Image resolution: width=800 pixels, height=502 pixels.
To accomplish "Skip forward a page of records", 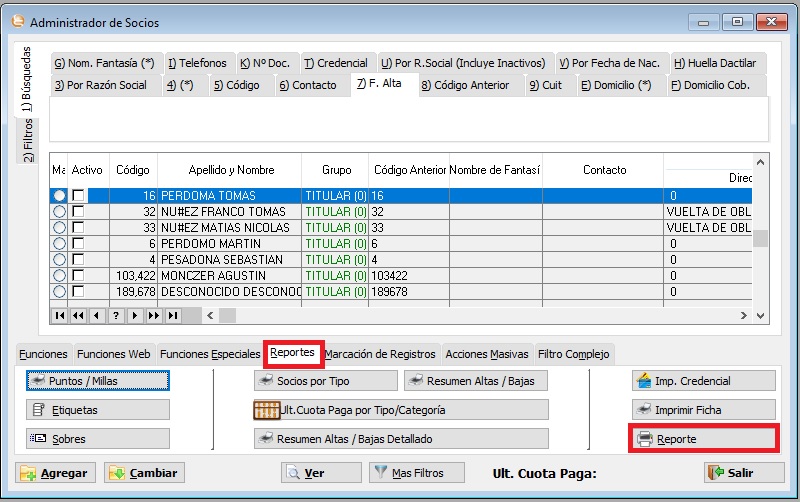I will point(154,315).
